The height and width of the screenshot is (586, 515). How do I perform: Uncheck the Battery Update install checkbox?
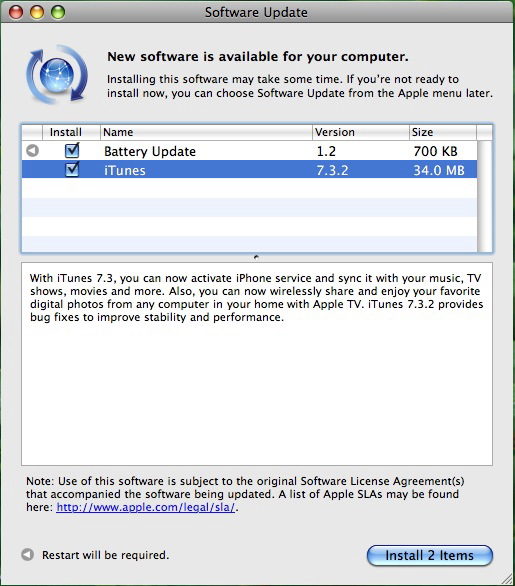coord(72,151)
